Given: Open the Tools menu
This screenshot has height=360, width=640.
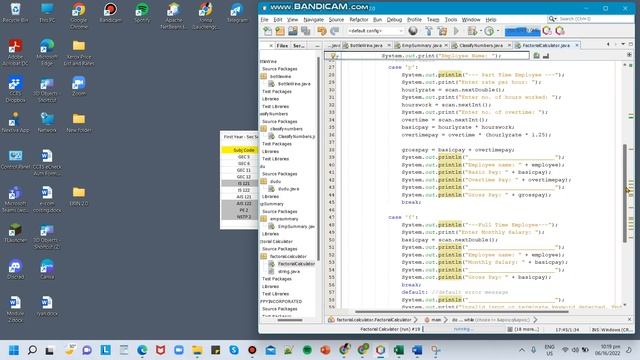Looking at the screenshot, I should (x=451, y=19).
